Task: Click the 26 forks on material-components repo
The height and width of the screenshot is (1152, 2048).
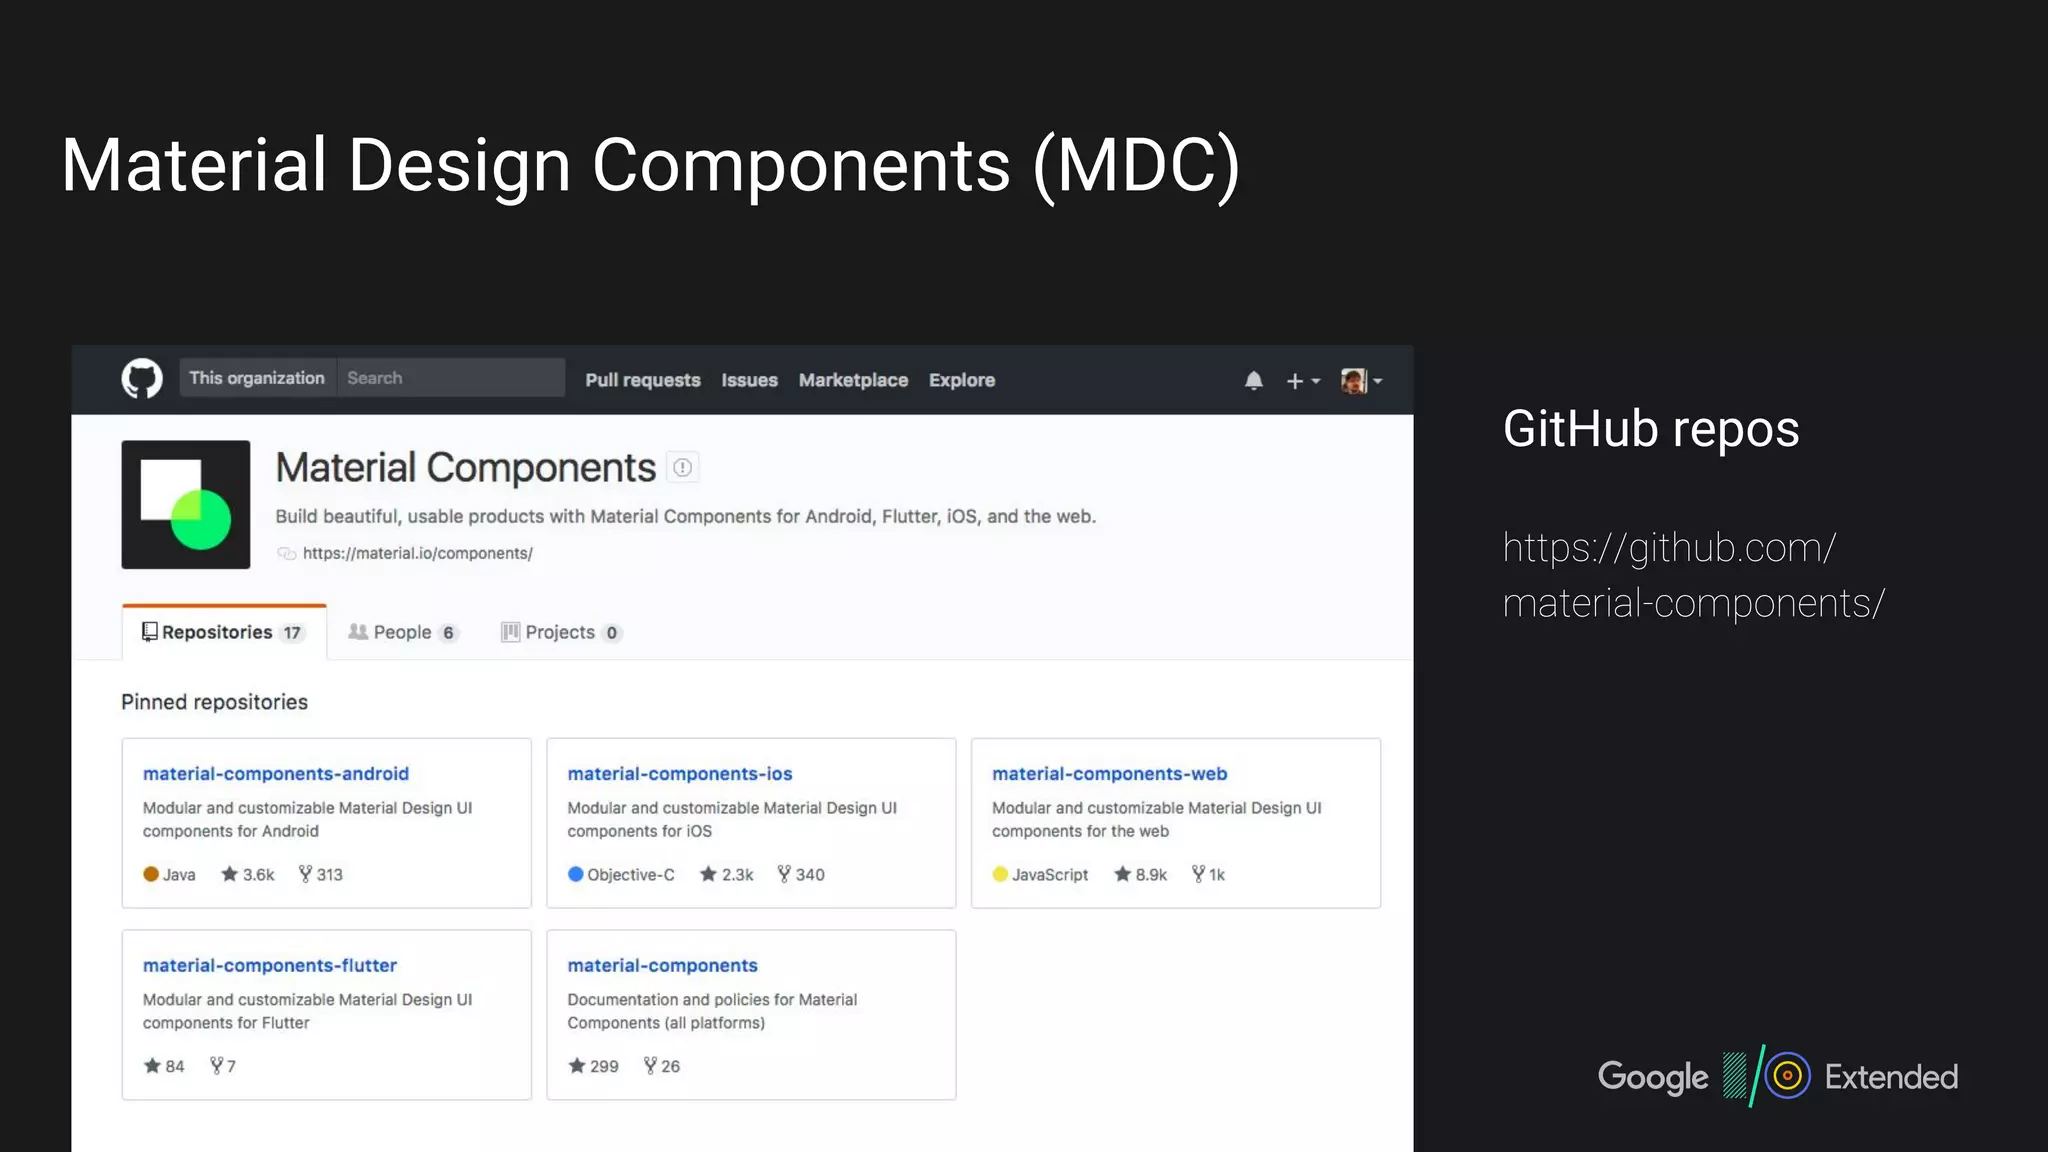Action: coord(661,1066)
